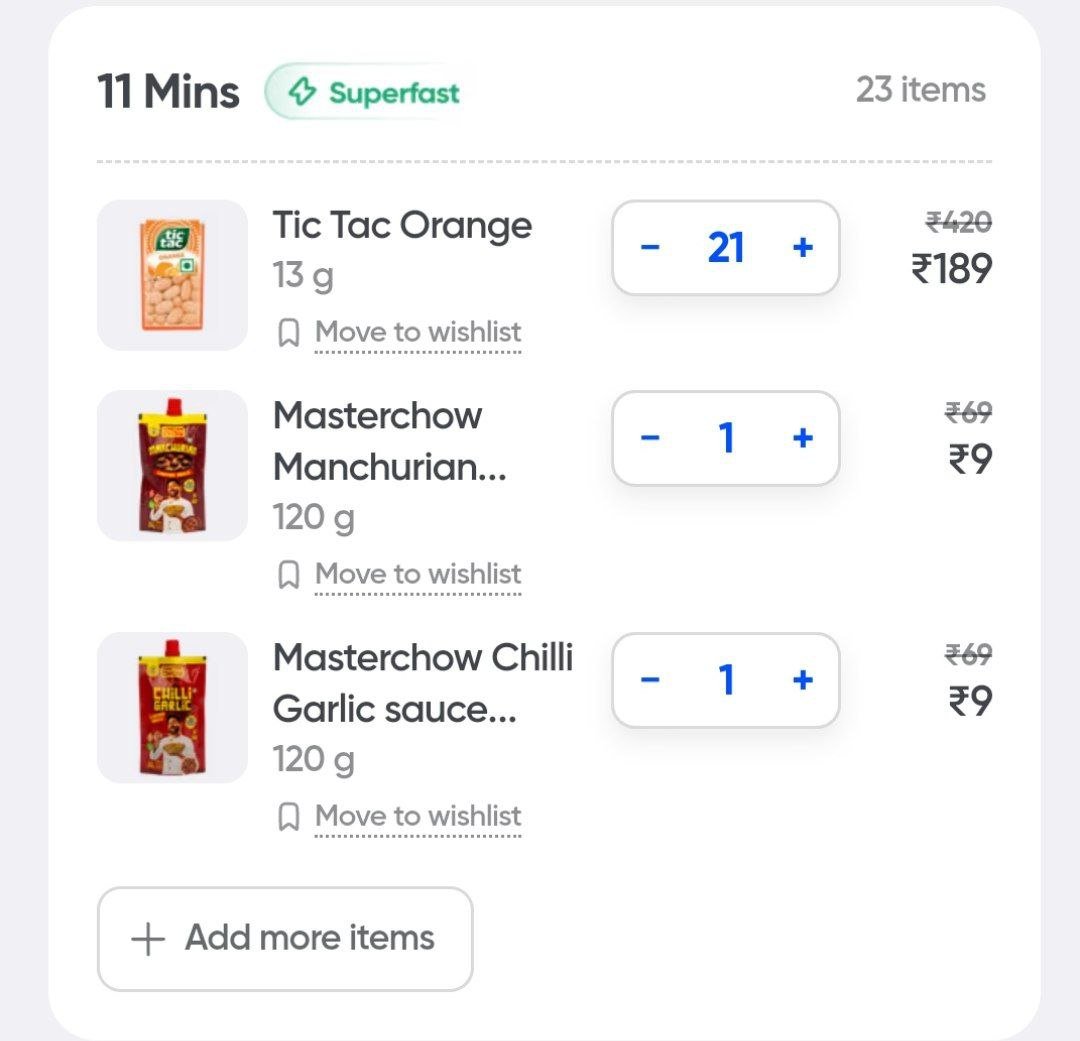This screenshot has width=1080, height=1041.
Task: Decrease Tic Tac Orange quantity with minus
Action: pyautogui.click(x=650, y=248)
